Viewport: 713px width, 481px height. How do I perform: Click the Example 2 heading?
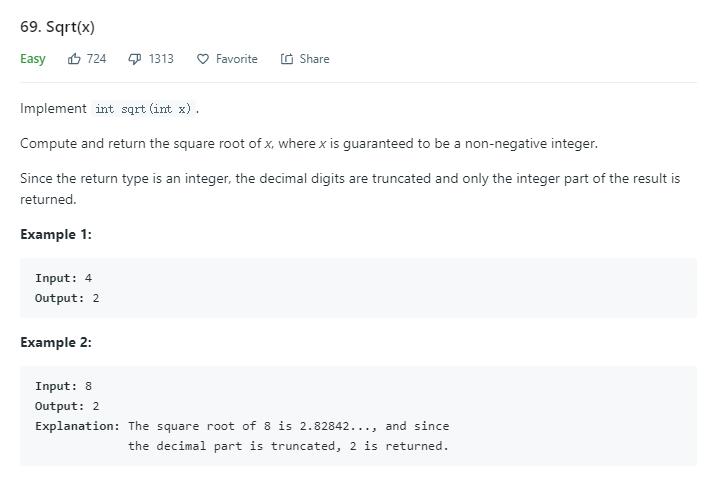[55, 342]
